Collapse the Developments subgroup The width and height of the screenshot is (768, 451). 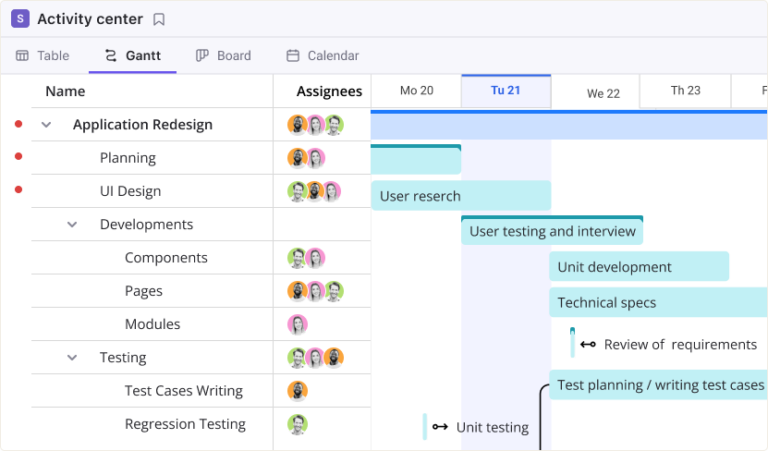click(x=72, y=224)
